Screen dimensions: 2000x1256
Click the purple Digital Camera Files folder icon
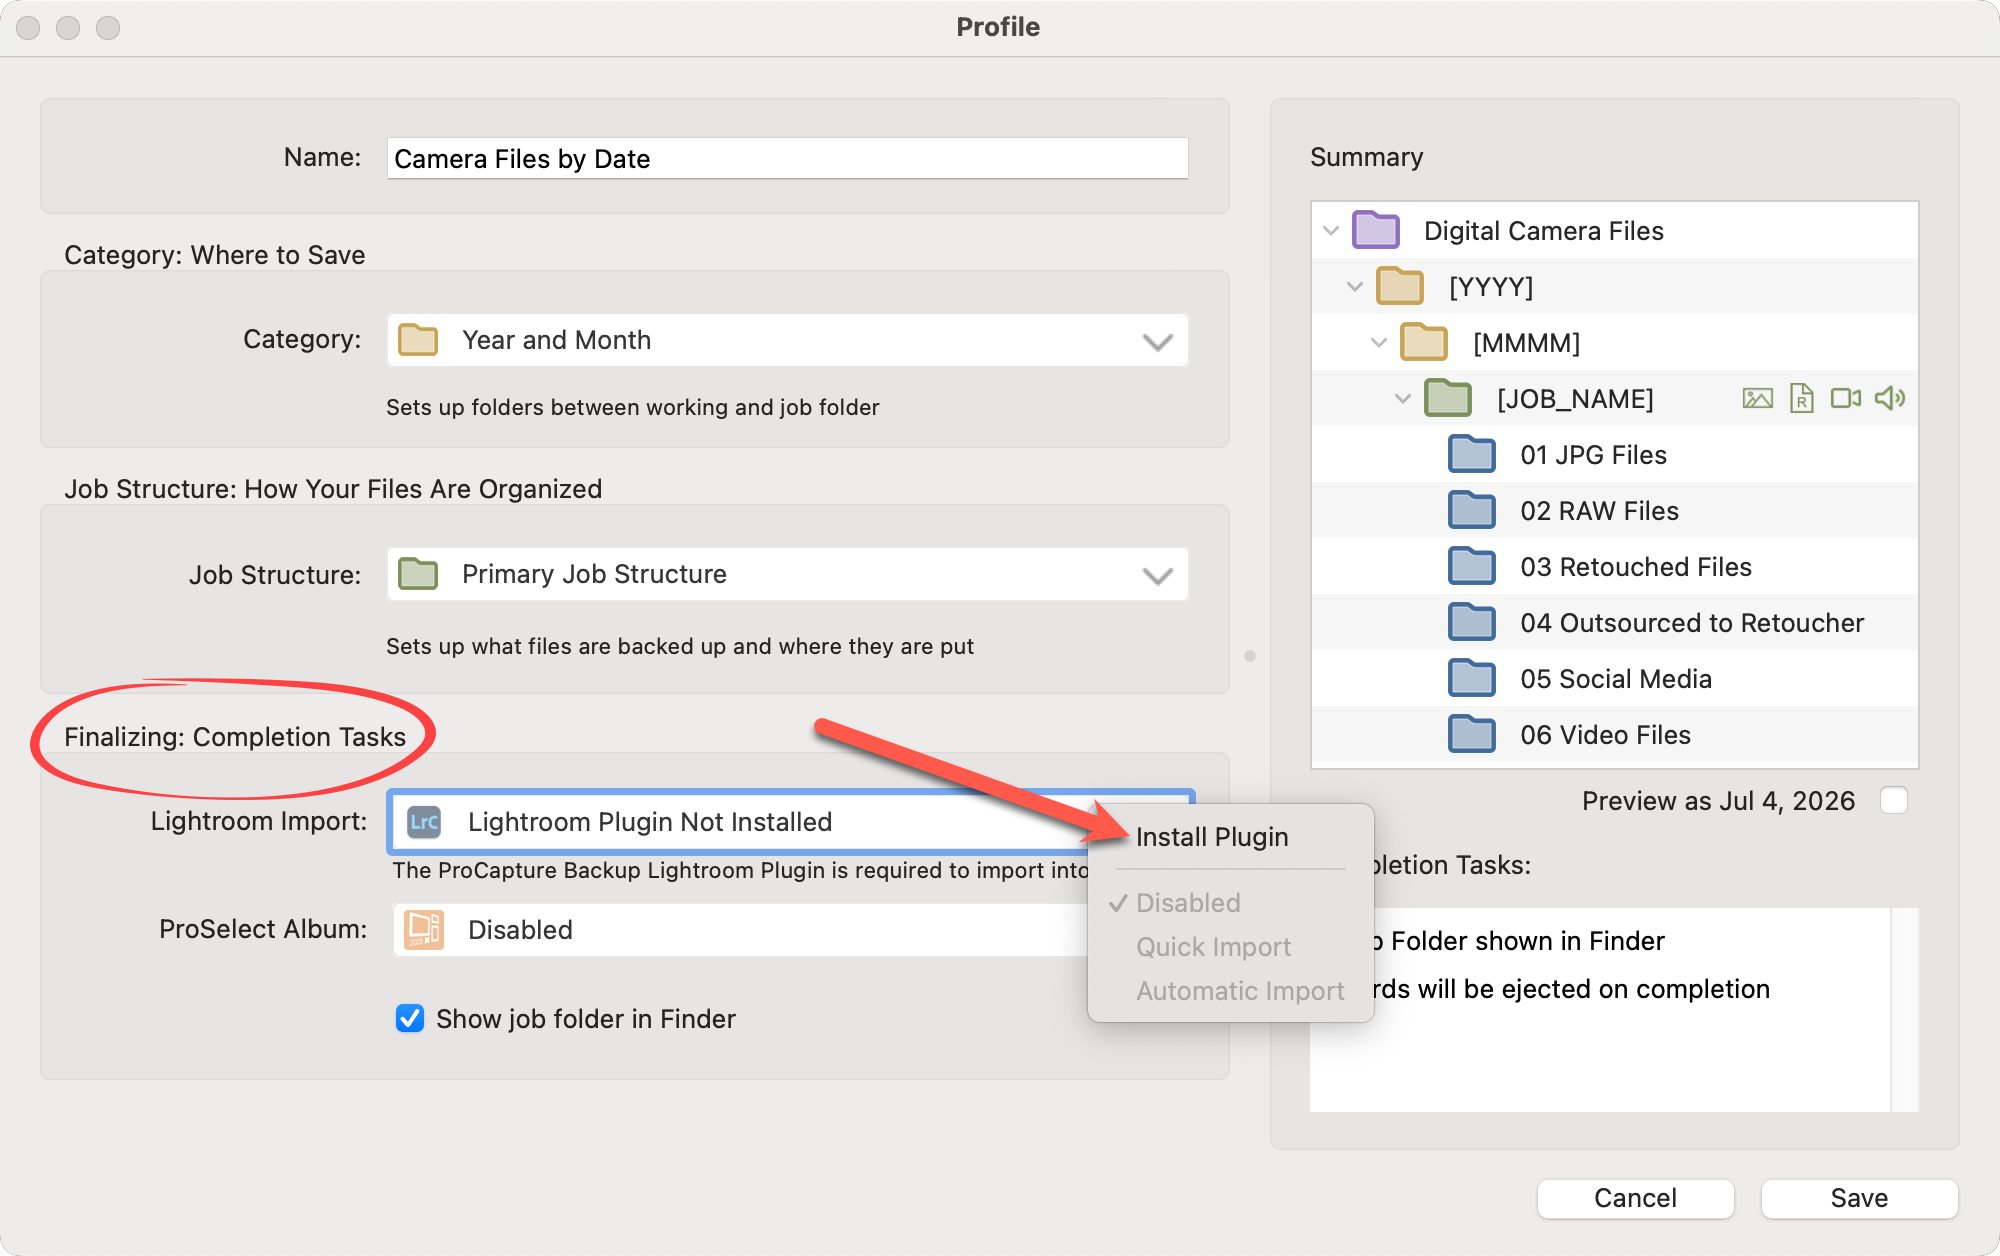pyautogui.click(x=1376, y=231)
